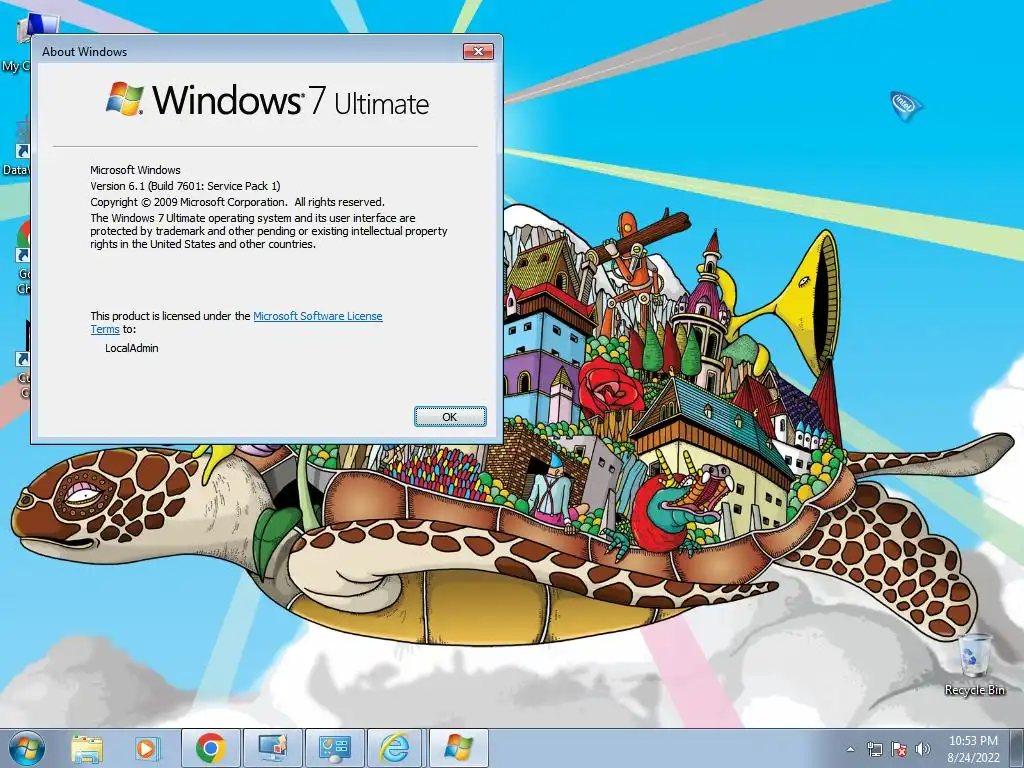Image resolution: width=1024 pixels, height=768 pixels.
Task: Open the Start menu orb
Action: (27, 749)
